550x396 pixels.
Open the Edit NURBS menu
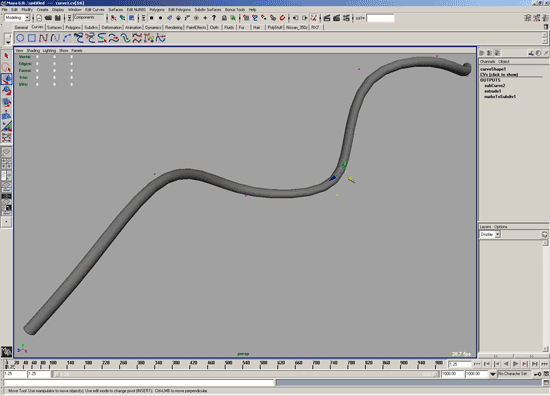[136, 9]
